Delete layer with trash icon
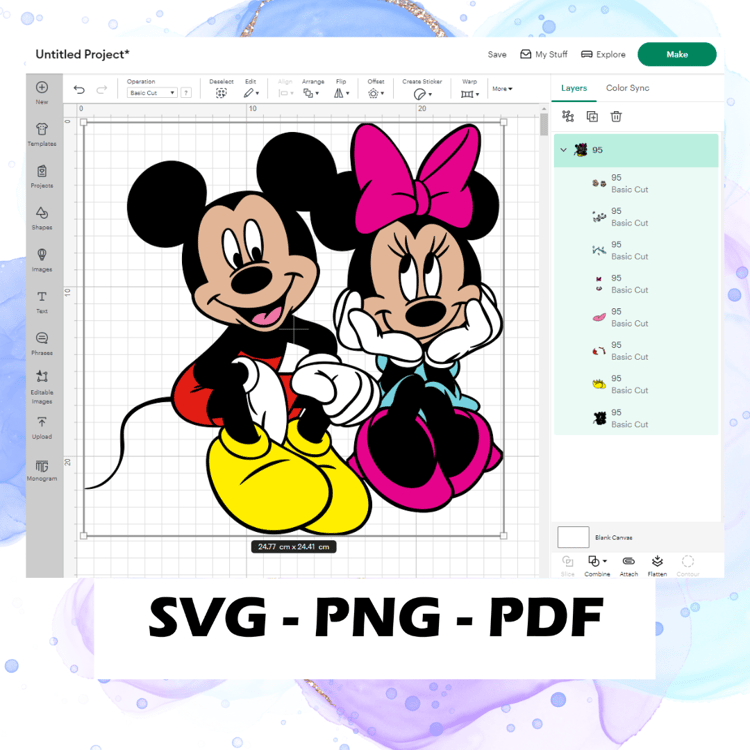750x750 pixels. (616, 116)
